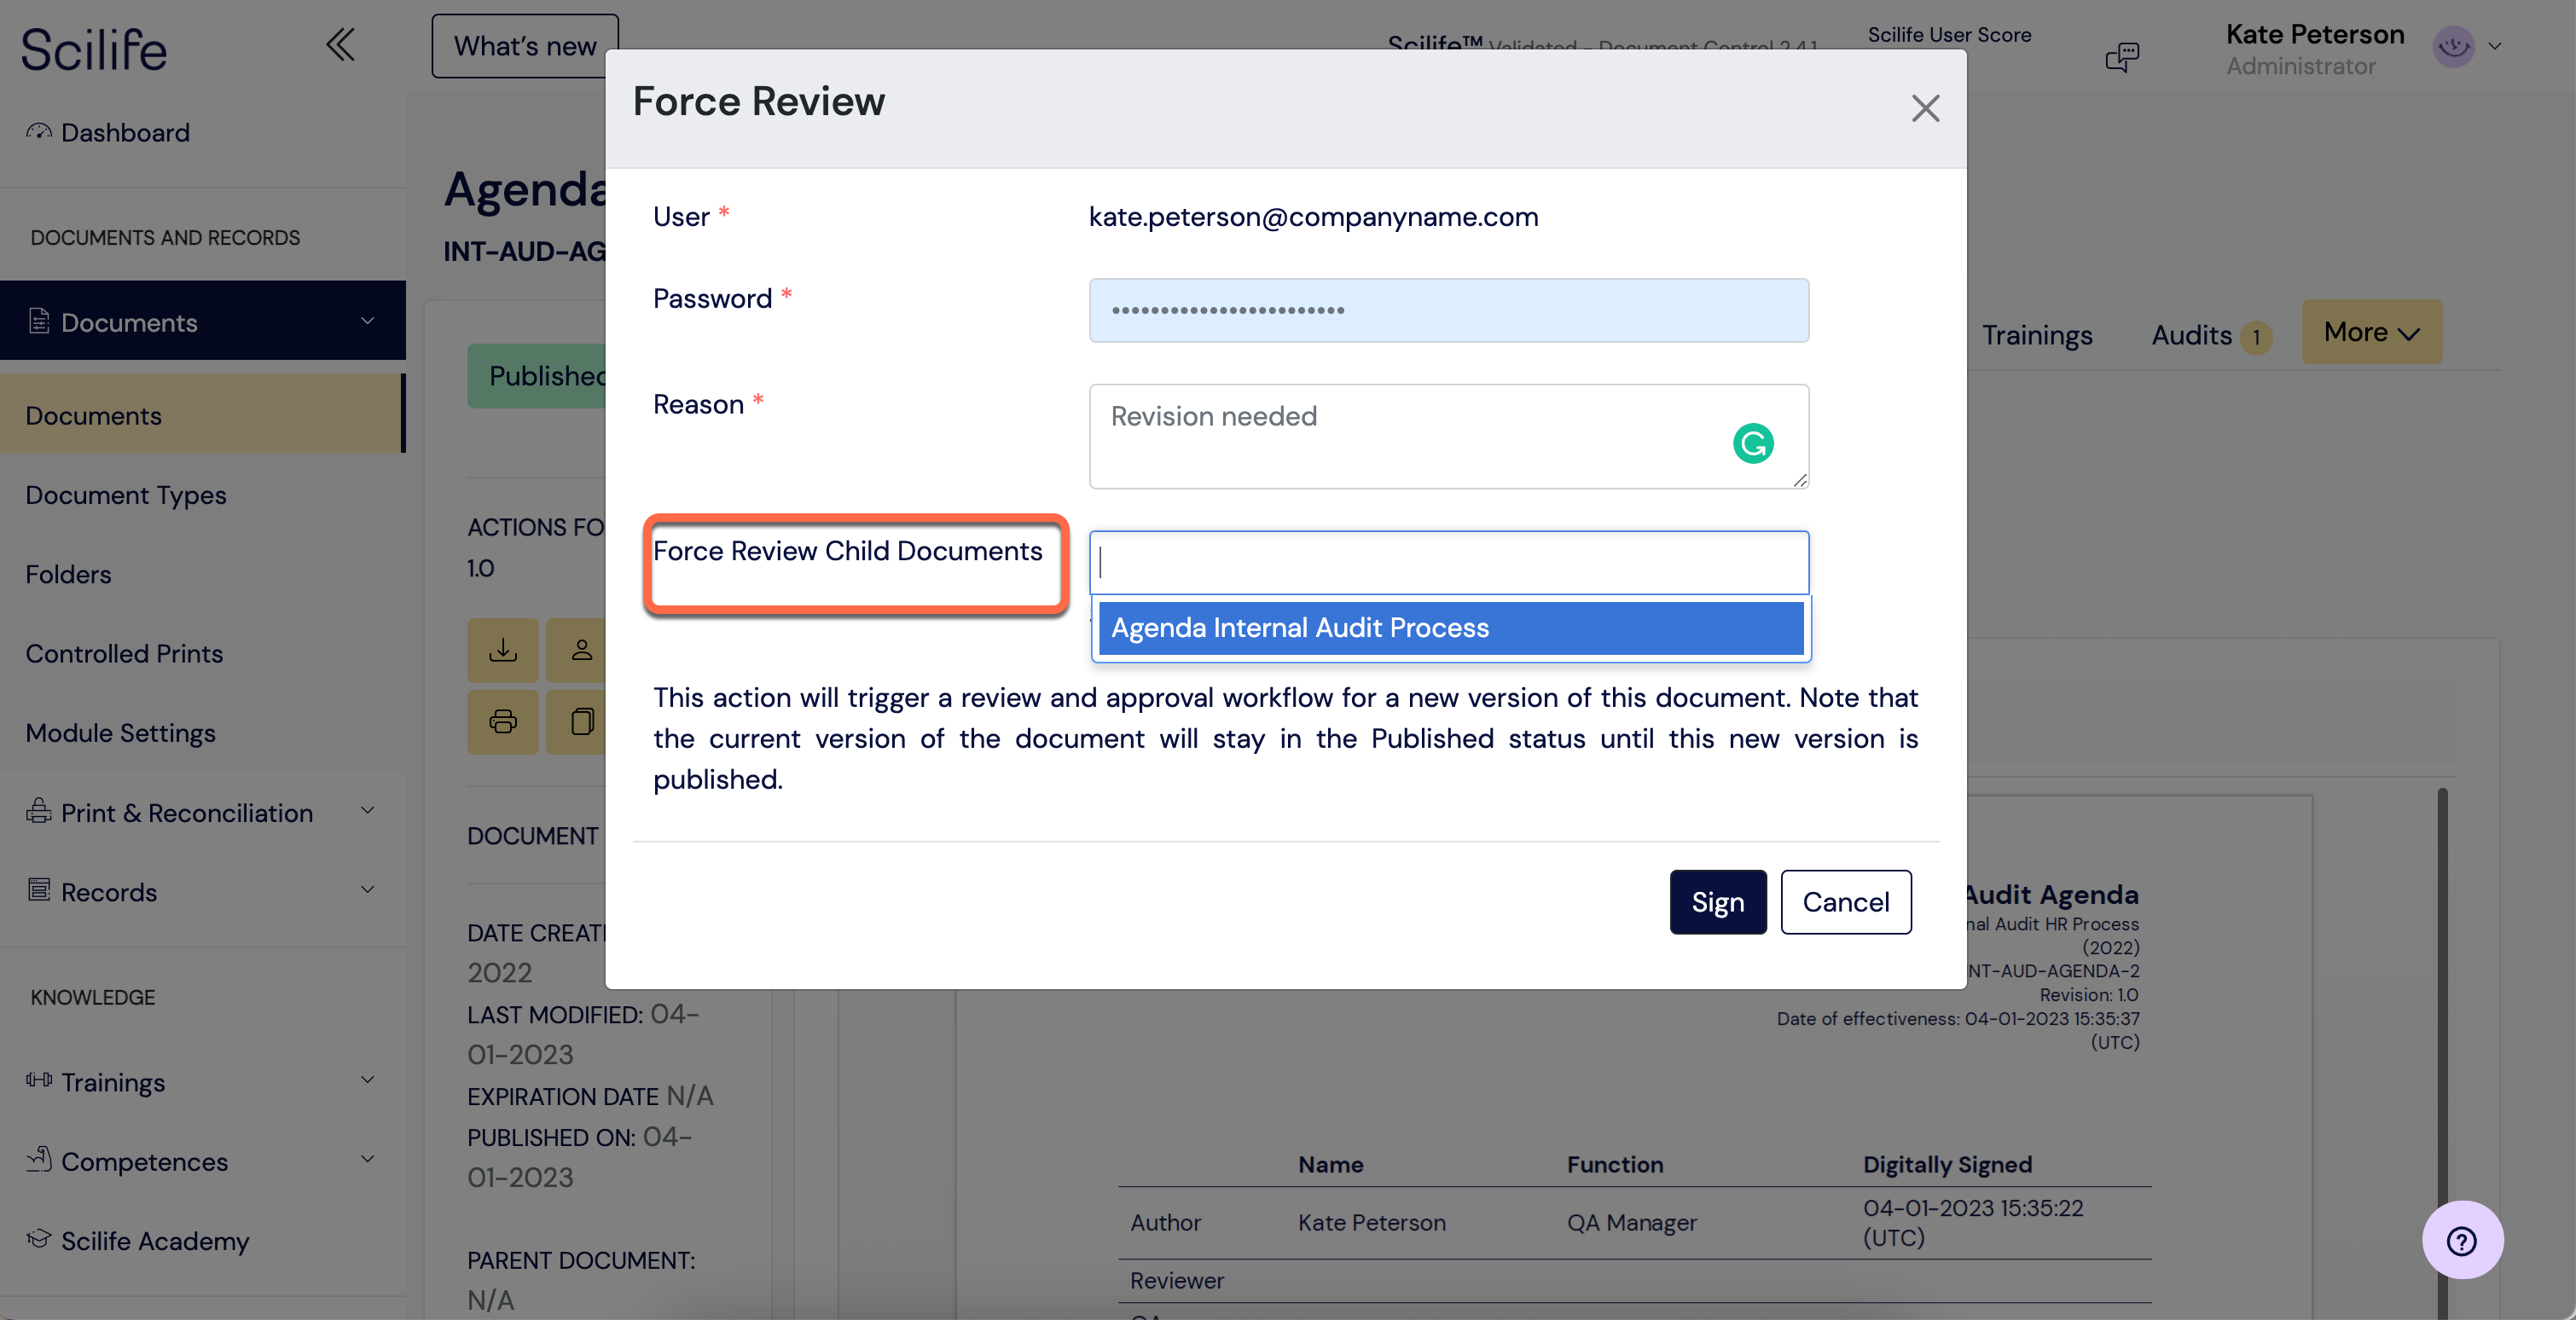Click Kate Peterson's avatar icon

click(2453, 46)
